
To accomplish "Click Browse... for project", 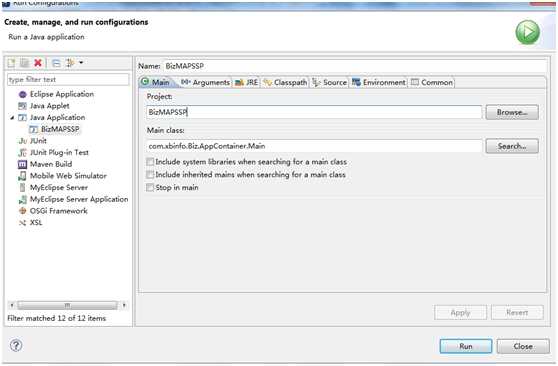I will pyautogui.click(x=512, y=112).
